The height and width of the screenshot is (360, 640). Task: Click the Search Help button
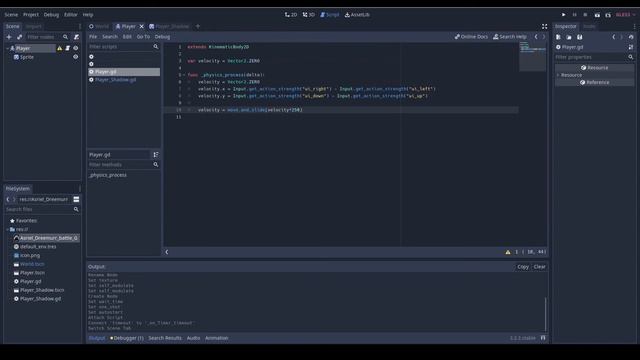pos(510,37)
